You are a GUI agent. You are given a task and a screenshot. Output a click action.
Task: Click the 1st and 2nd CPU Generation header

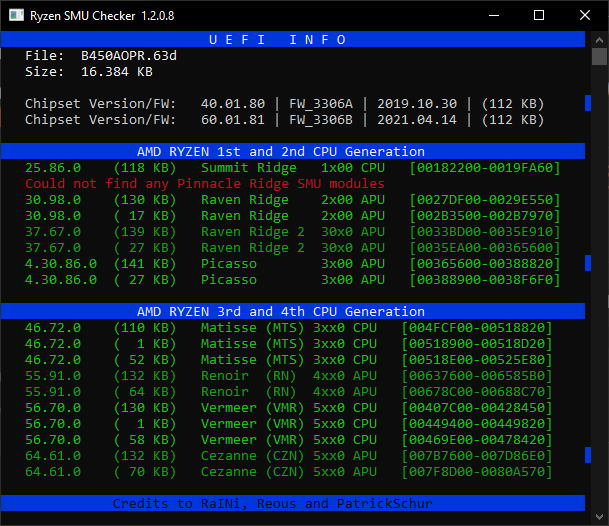(293, 151)
